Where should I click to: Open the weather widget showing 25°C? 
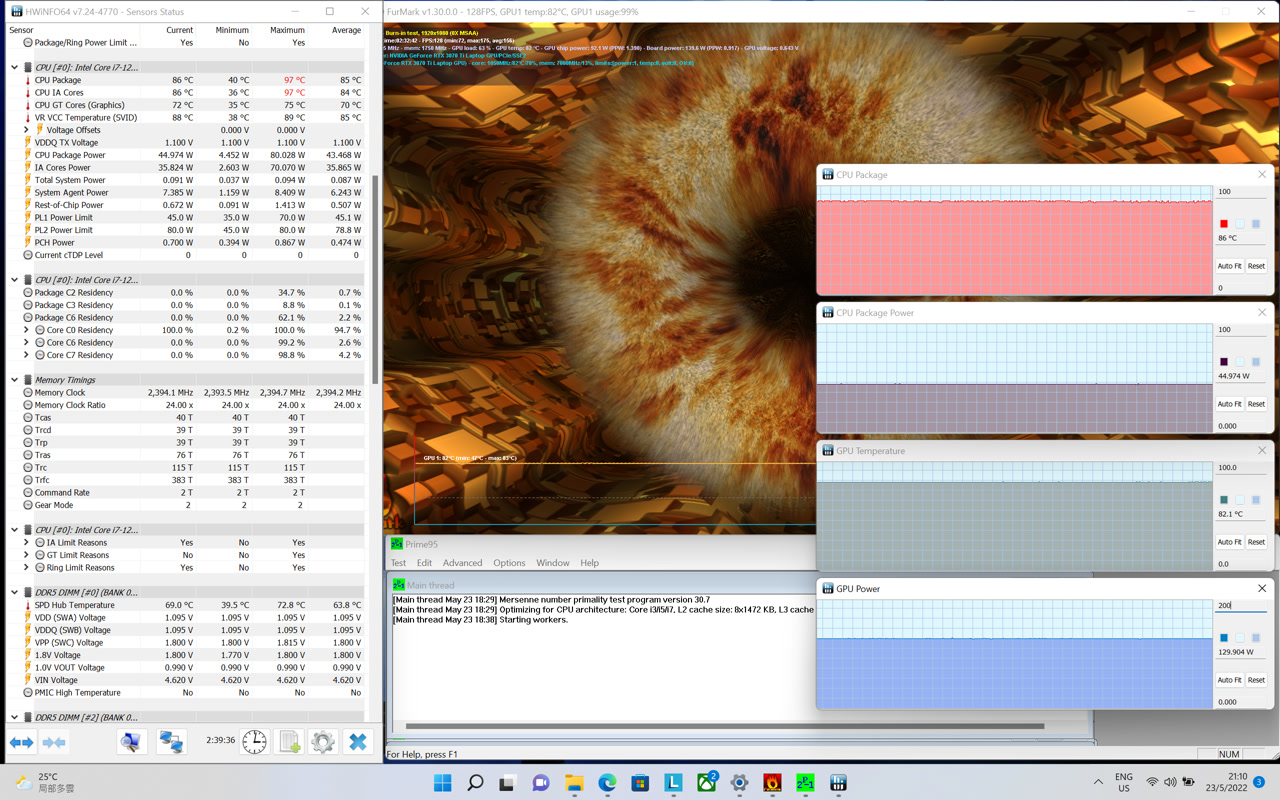(x=45, y=783)
